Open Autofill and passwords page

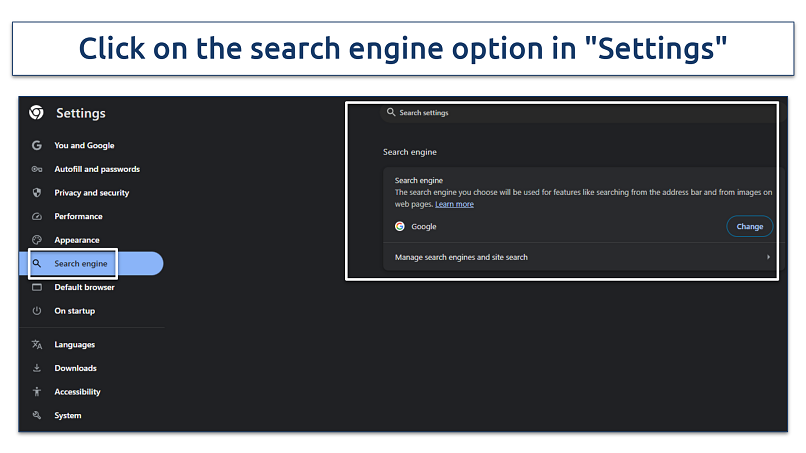click(97, 169)
